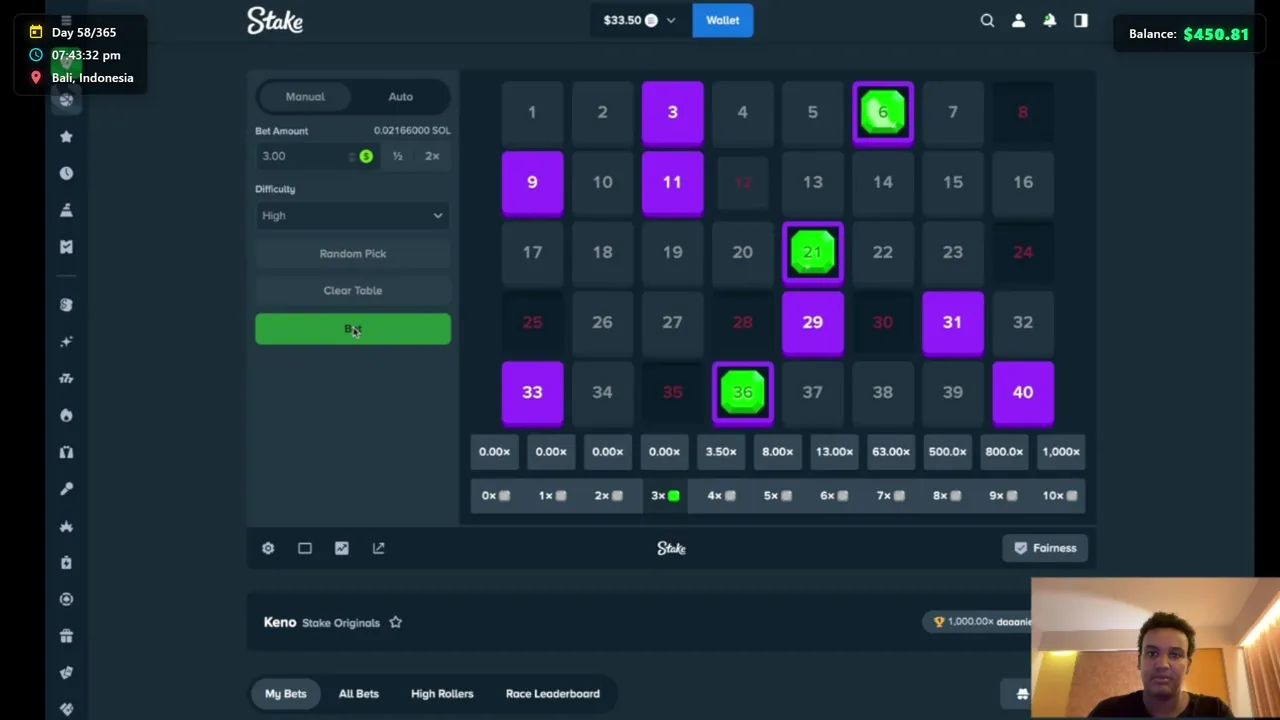This screenshot has width=1280, height=720.
Task: Open the 777 slots sidebar icon
Action: (66, 378)
